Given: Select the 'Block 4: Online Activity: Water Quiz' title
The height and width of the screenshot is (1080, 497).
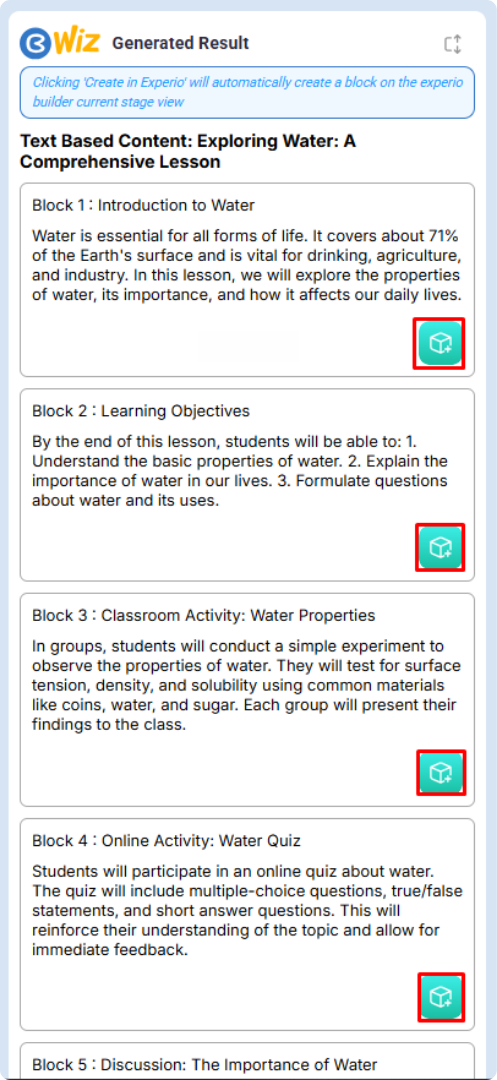Looking at the screenshot, I should tap(166, 840).
